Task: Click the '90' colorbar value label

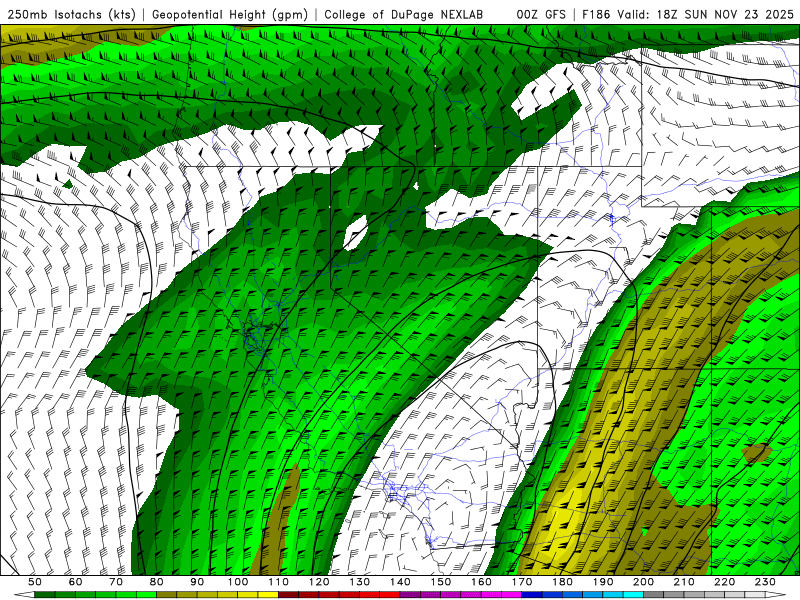Action: click(197, 582)
